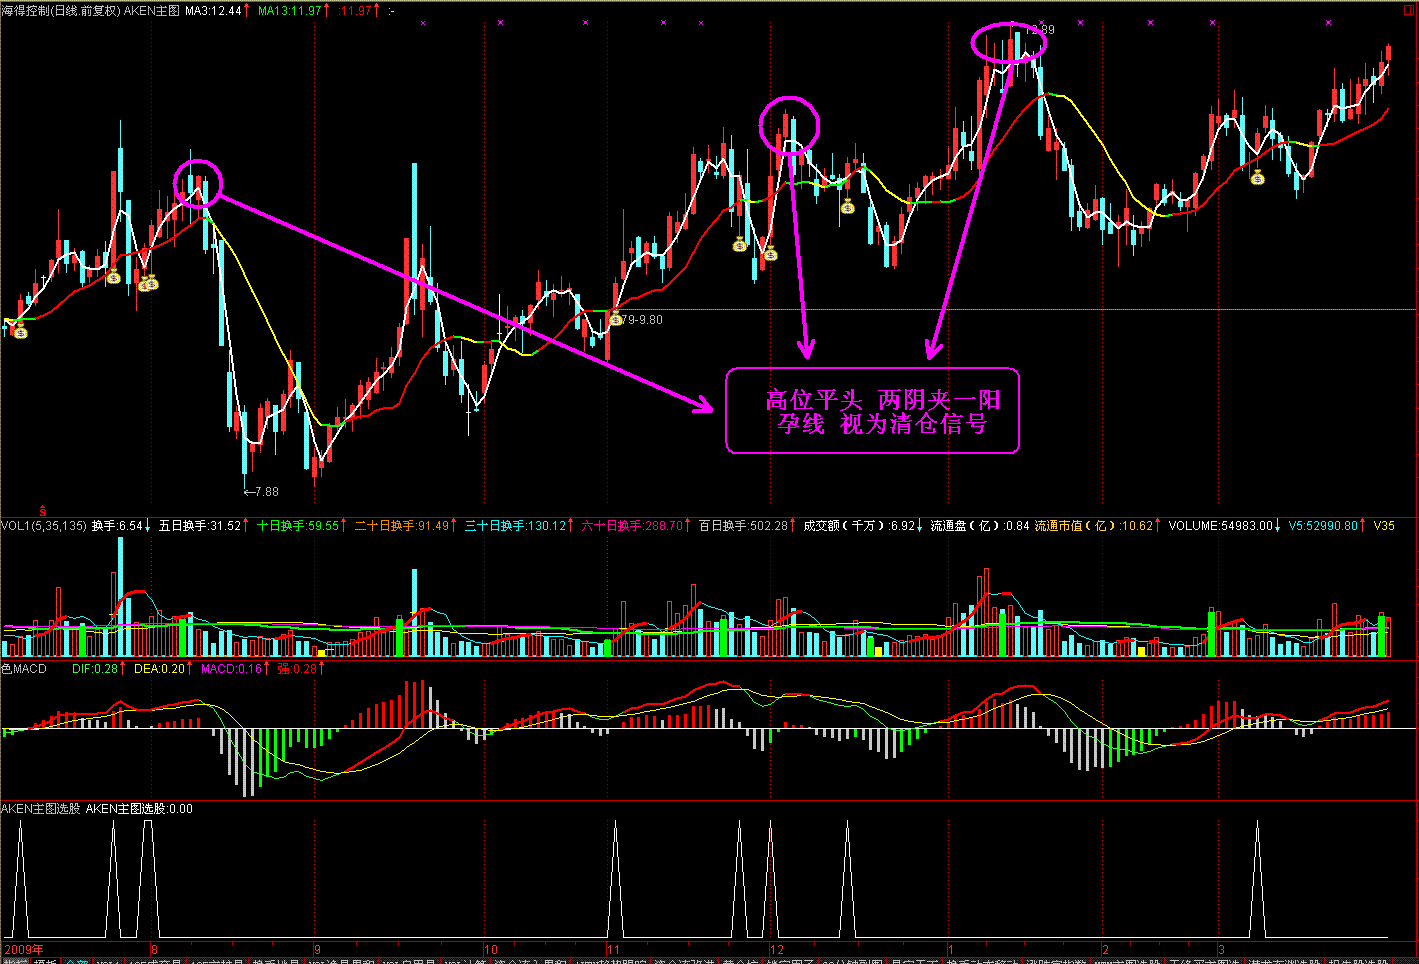Click the cyan 三十日换手:130.12 value
This screenshot has width=1419, height=964.
[516, 525]
